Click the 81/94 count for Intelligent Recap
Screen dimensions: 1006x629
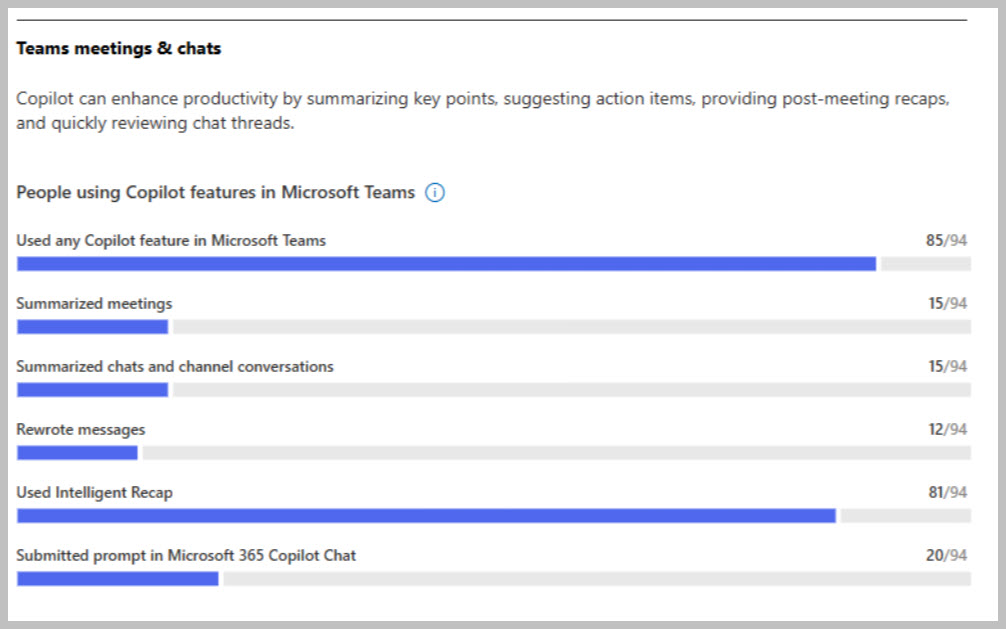pos(946,493)
